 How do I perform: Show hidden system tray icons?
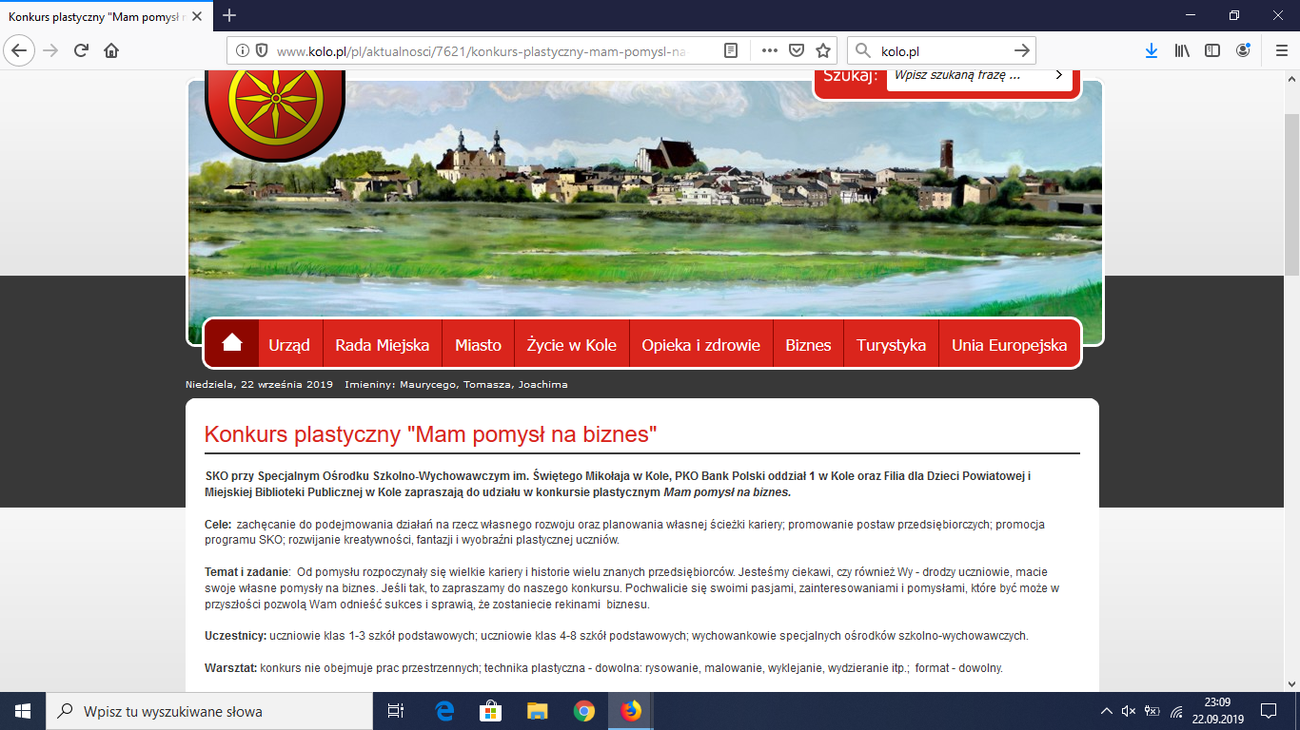click(1106, 711)
